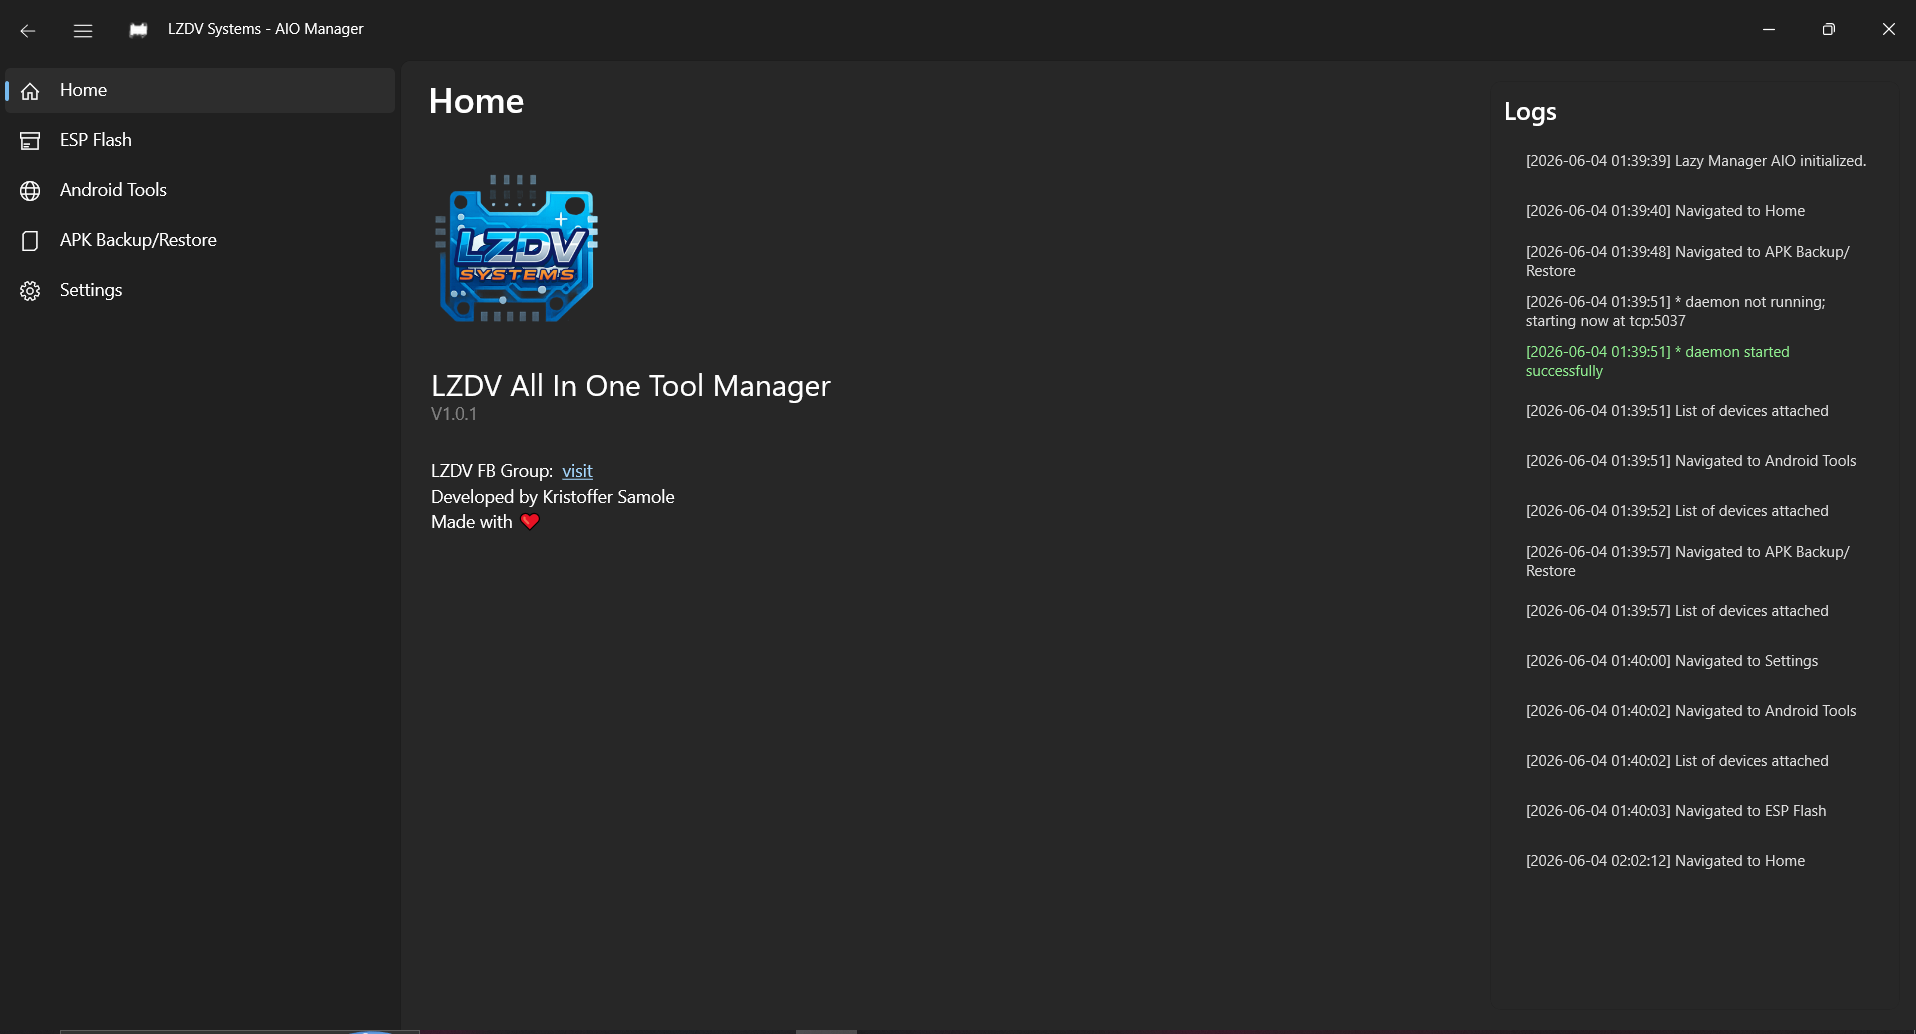Click the APK Backup/Restore phone icon
Screen dimensions: 1916x1034
pyautogui.click(x=30, y=241)
